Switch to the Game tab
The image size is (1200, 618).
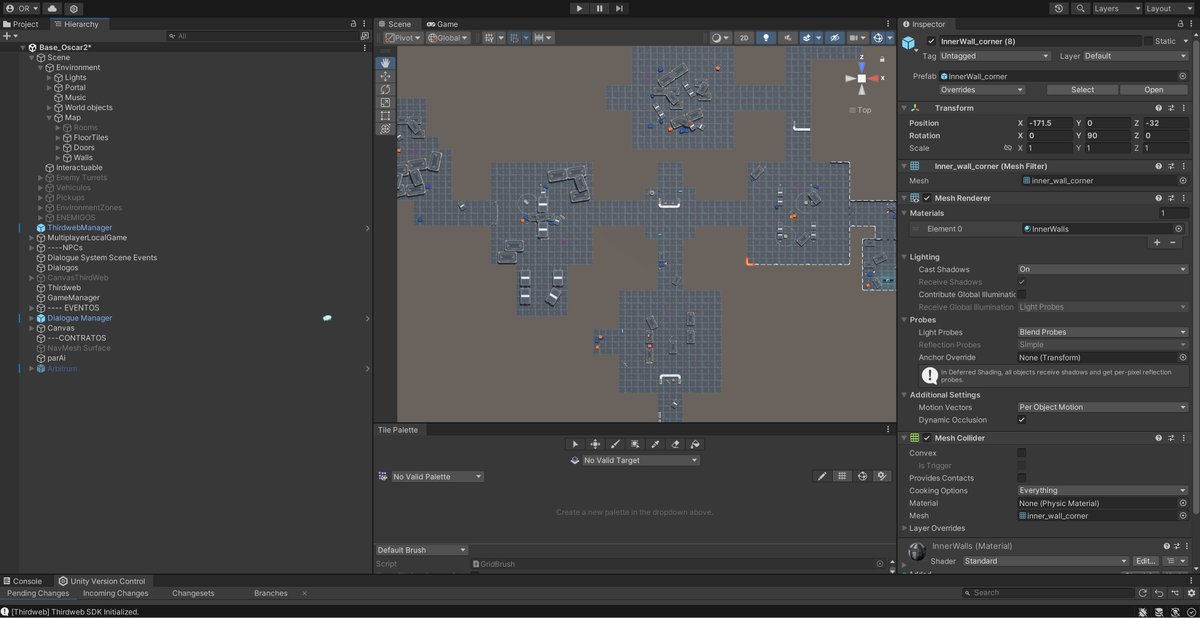442,24
